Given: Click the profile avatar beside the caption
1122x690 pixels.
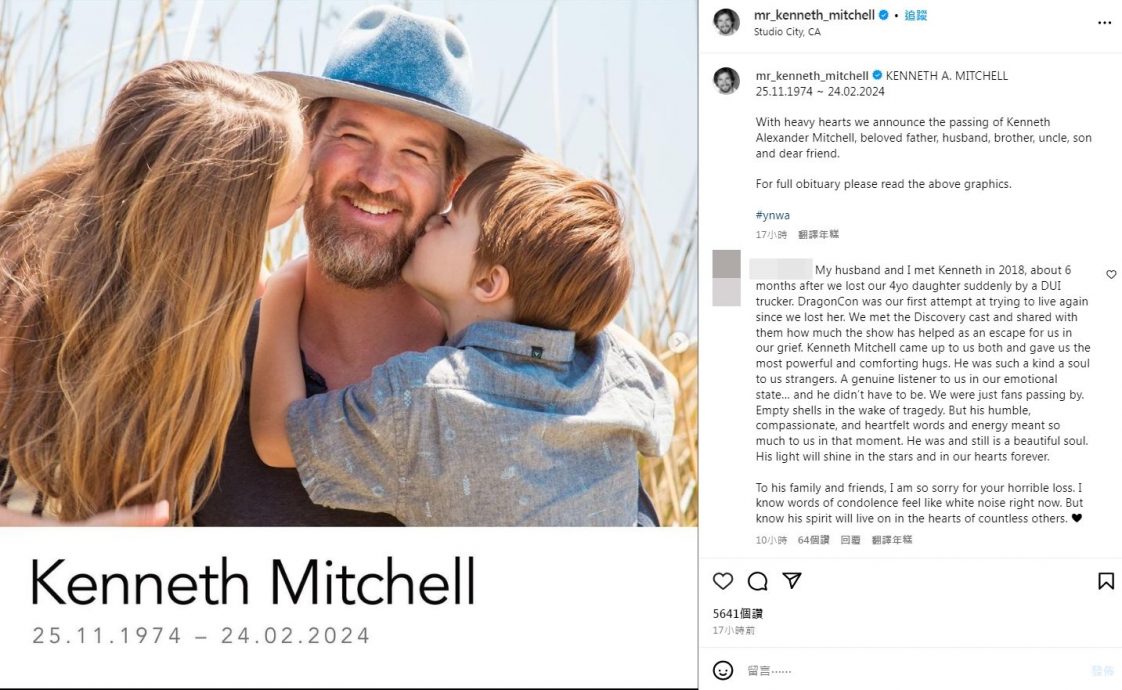Looking at the screenshot, I should click(x=727, y=81).
